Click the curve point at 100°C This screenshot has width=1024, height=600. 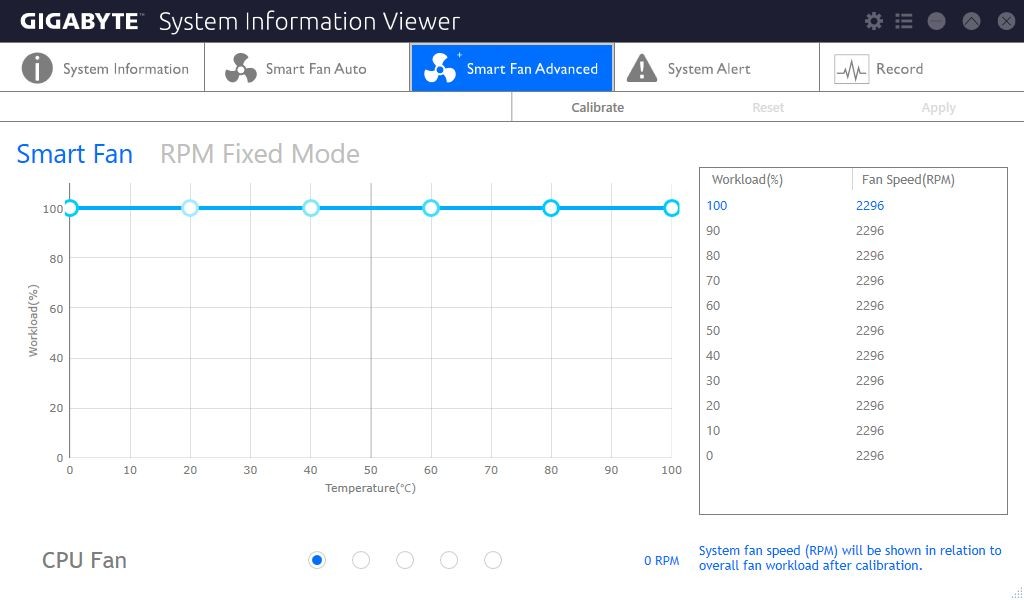tap(671, 208)
